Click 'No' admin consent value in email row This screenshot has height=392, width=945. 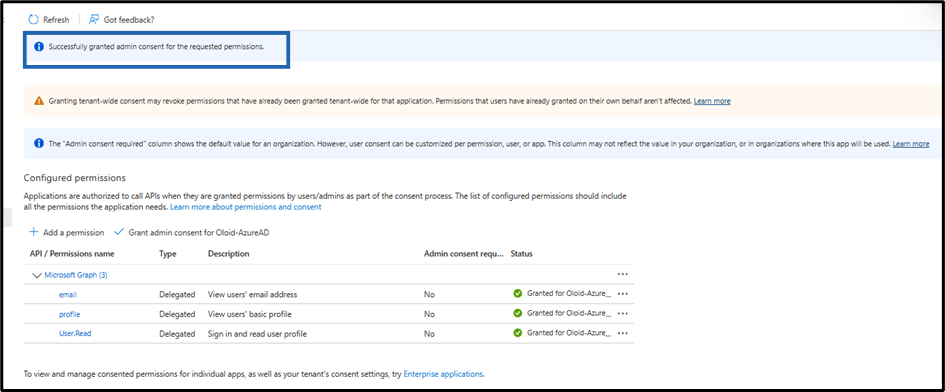429,295
